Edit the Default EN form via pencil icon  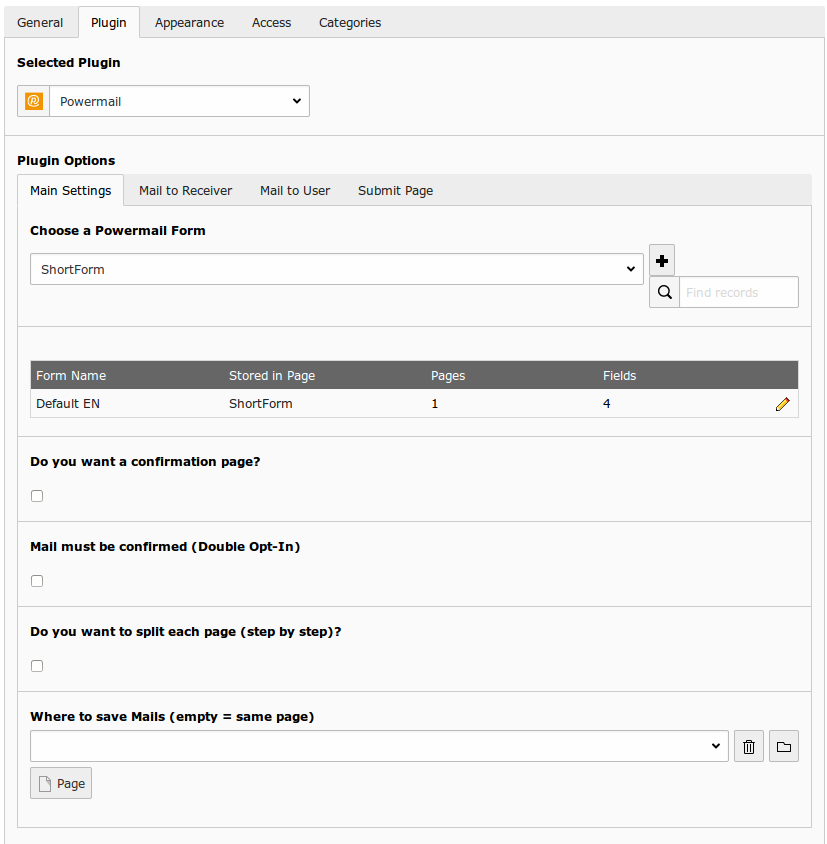pyautogui.click(x=783, y=403)
